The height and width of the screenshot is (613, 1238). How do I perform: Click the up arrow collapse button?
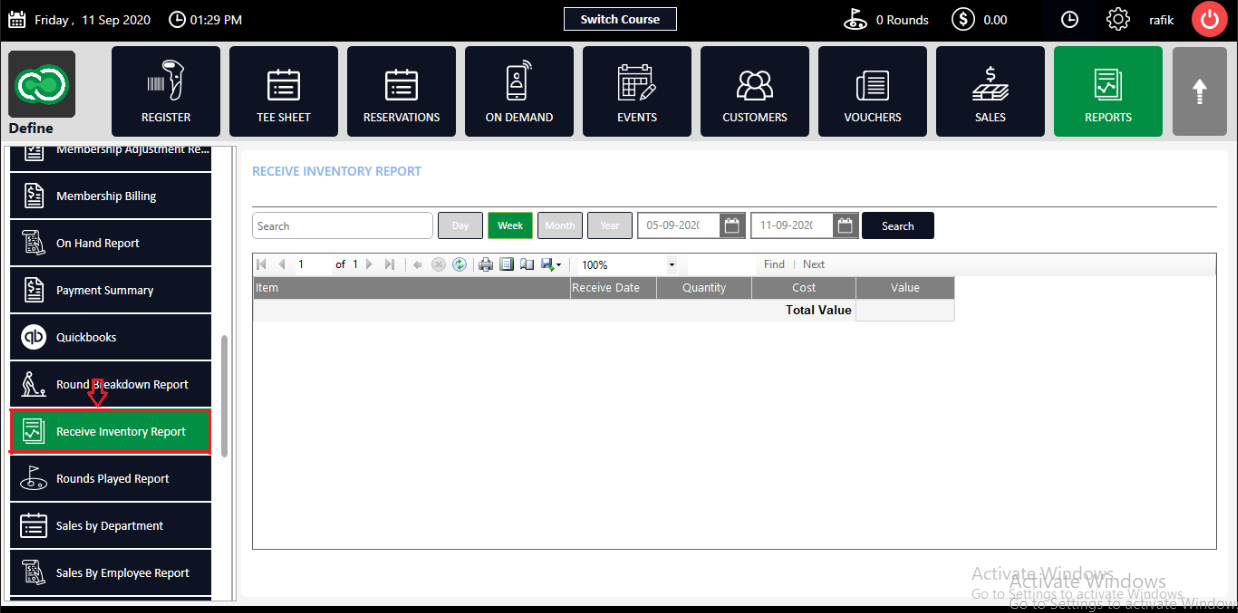(1199, 91)
